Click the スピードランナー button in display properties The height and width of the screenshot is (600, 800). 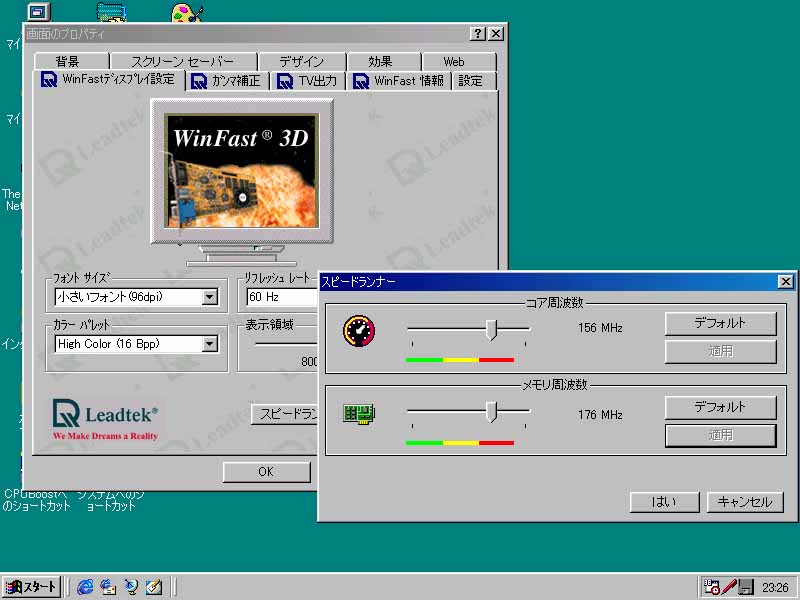tap(285, 414)
